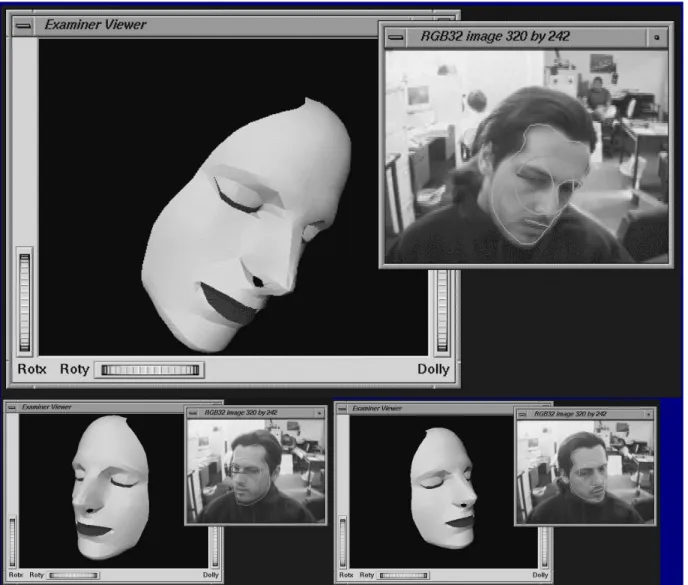688x585 pixels.
Task: Click the 'RGB32 image 320 by 242' large title bar
Action: [527, 37]
